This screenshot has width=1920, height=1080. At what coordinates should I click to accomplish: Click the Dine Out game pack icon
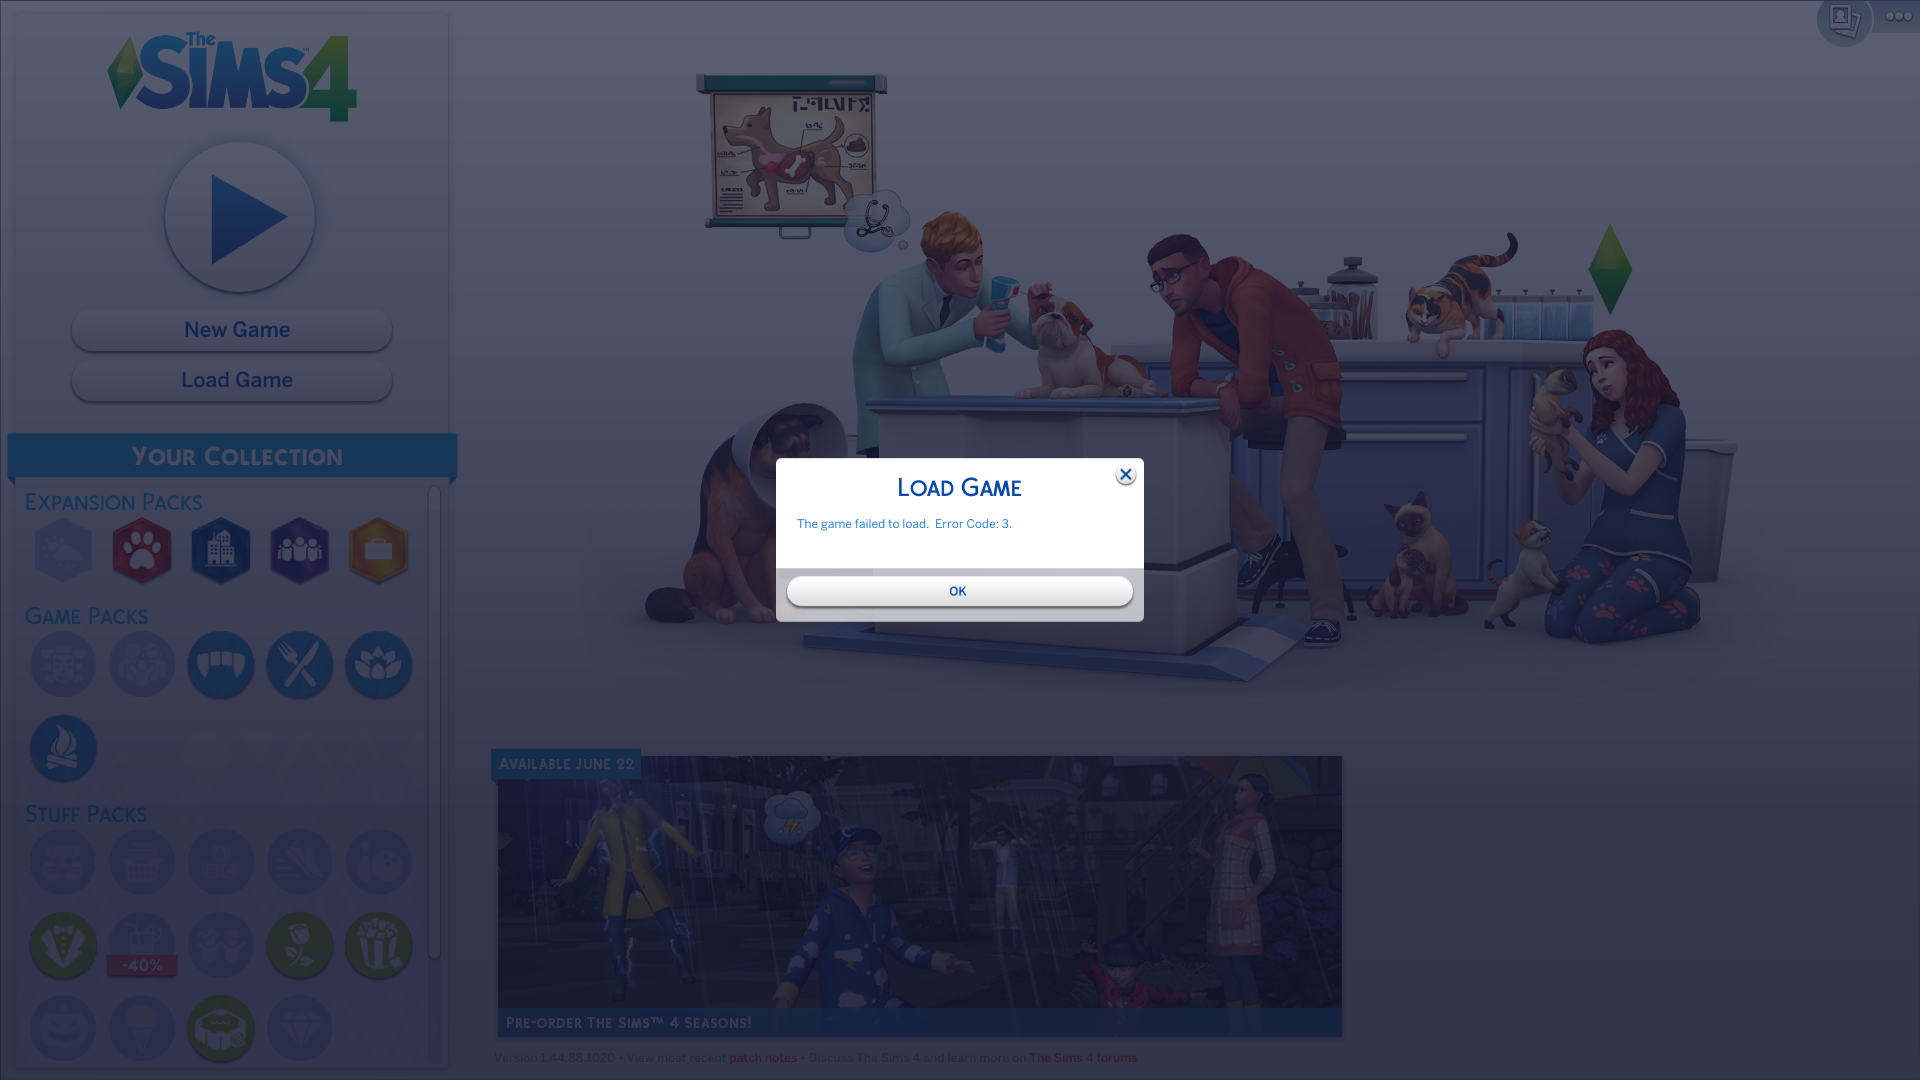[299, 663]
